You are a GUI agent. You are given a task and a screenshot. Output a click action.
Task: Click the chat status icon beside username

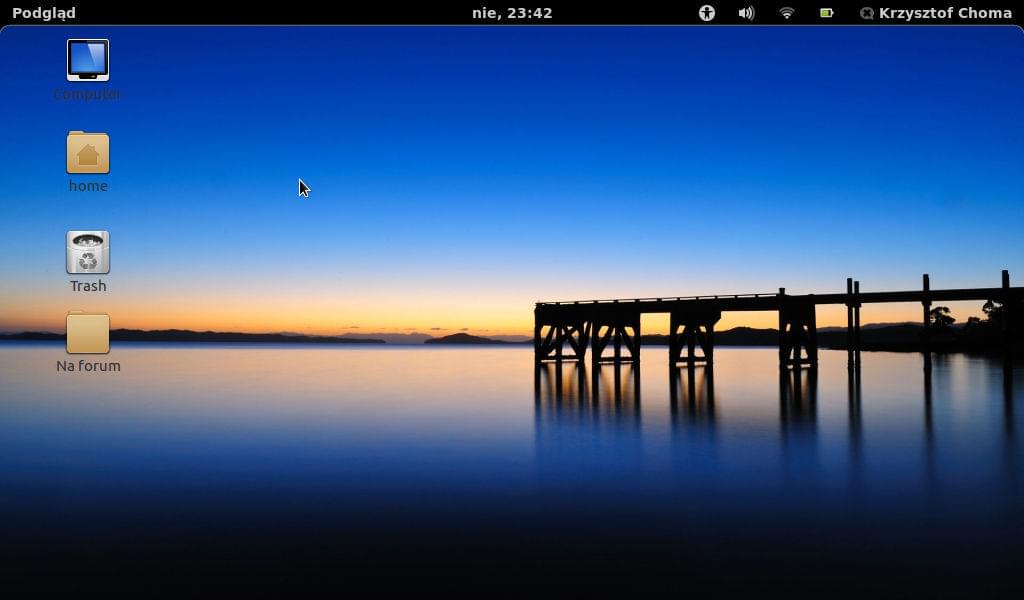point(867,13)
